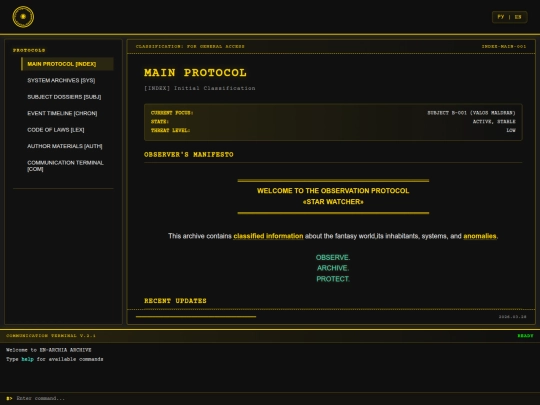This screenshot has width=540, height=405.
Task: Click the 'CURRENT FOCUS:' label
Action: 172,113
